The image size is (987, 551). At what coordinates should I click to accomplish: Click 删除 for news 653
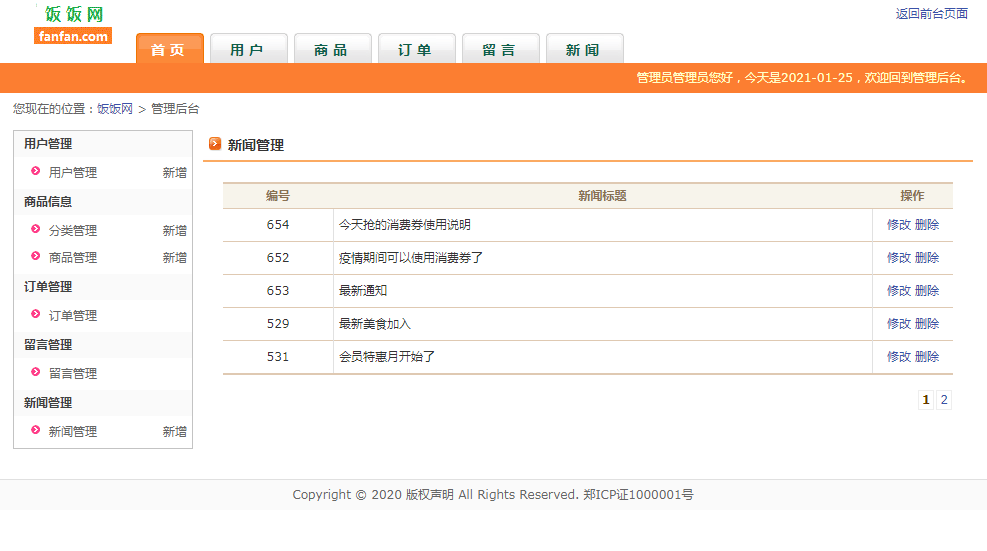927,290
